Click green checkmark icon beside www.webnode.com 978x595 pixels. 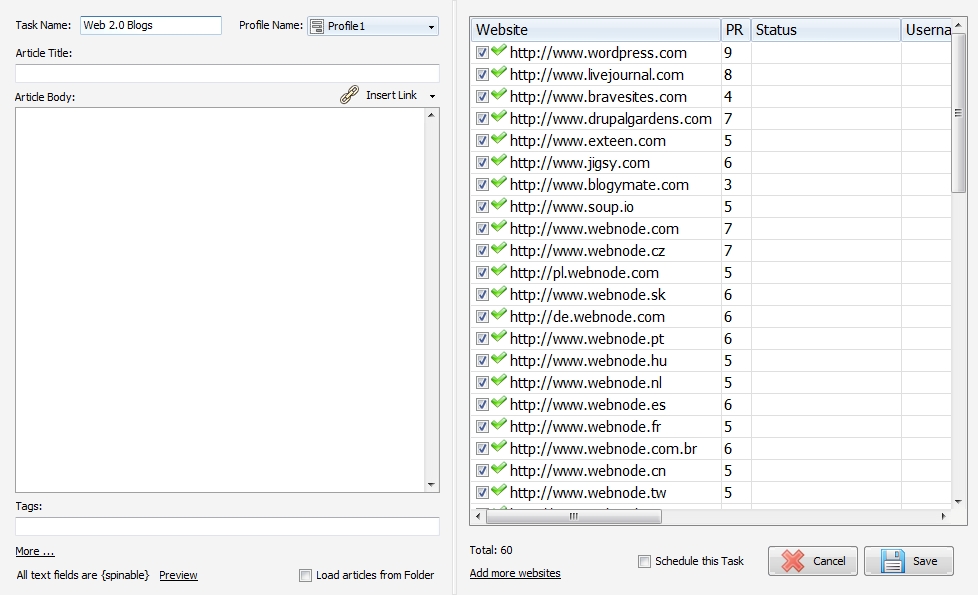(x=498, y=226)
